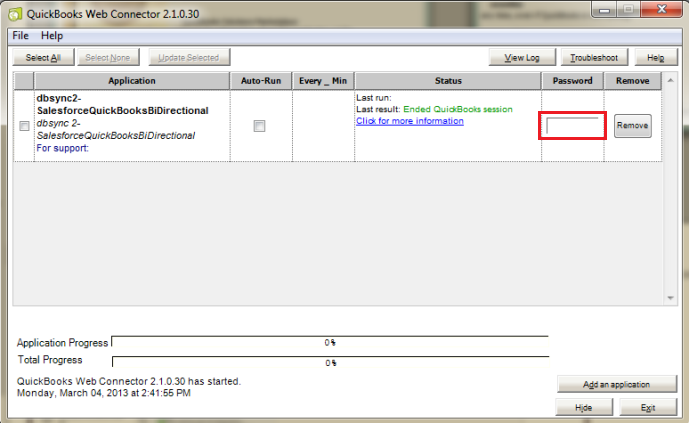Image resolution: width=689 pixels, height=423 pixels.
Task: Click the Every _ Min interval field
Action: click(x=323, y=125)
